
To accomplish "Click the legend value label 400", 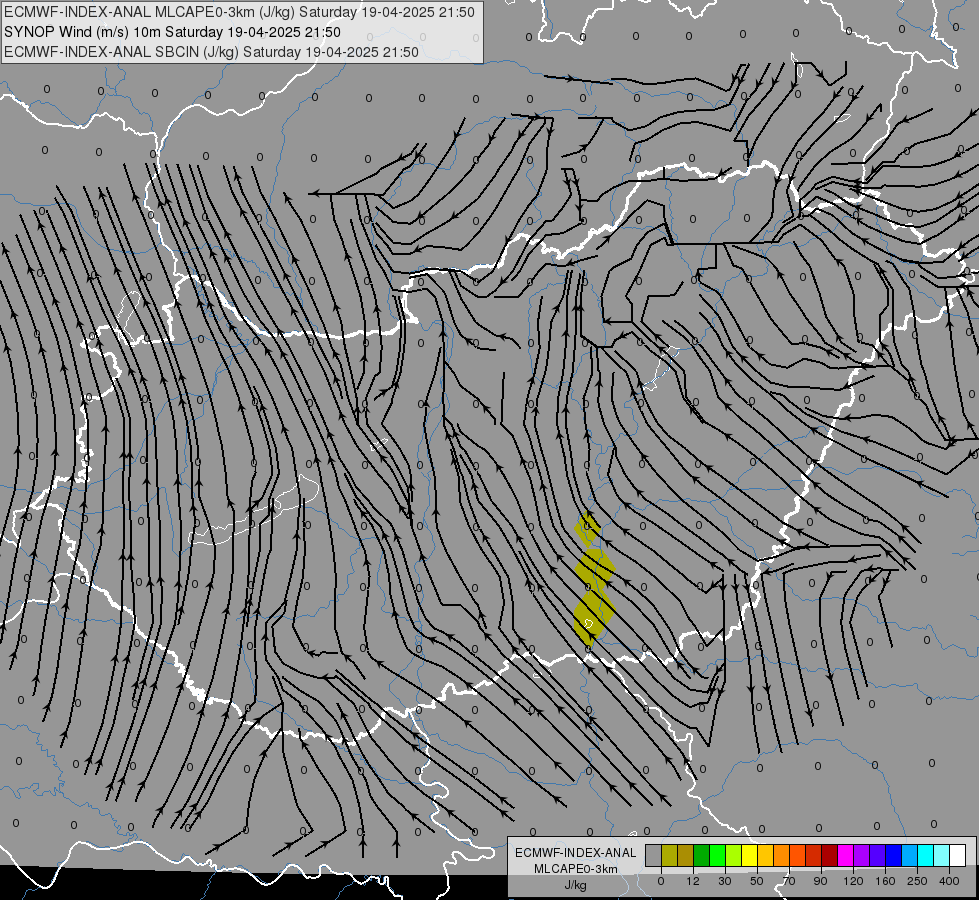I will click(949, 881).
